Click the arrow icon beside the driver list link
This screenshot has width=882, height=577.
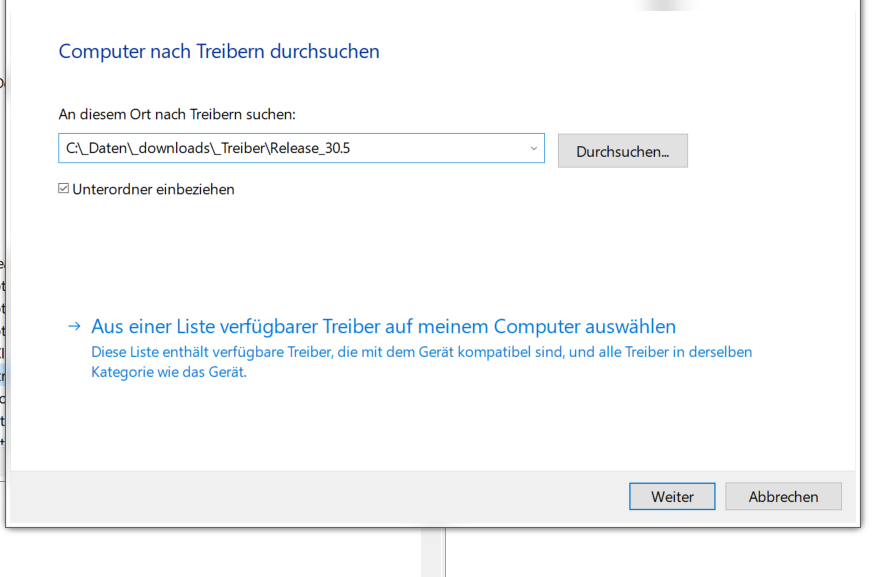[x=74, y=326]
